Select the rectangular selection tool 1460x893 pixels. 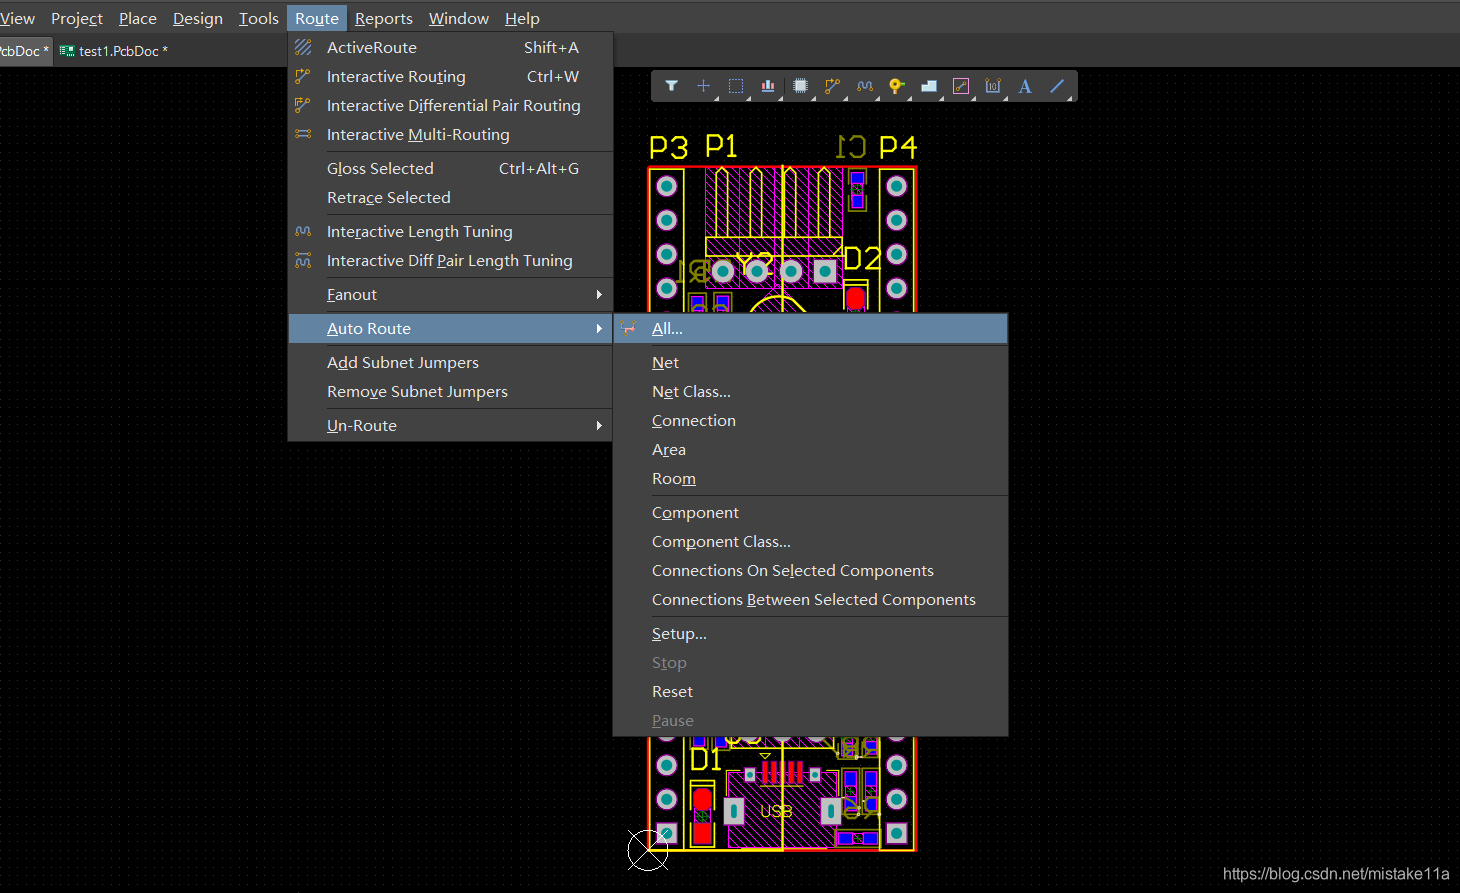click(x=735, y=86)
